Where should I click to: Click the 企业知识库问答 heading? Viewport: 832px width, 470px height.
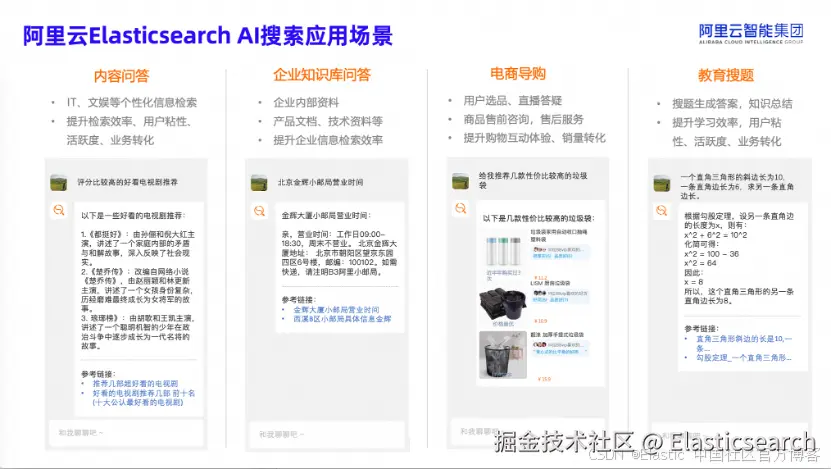tap(322, 75)
